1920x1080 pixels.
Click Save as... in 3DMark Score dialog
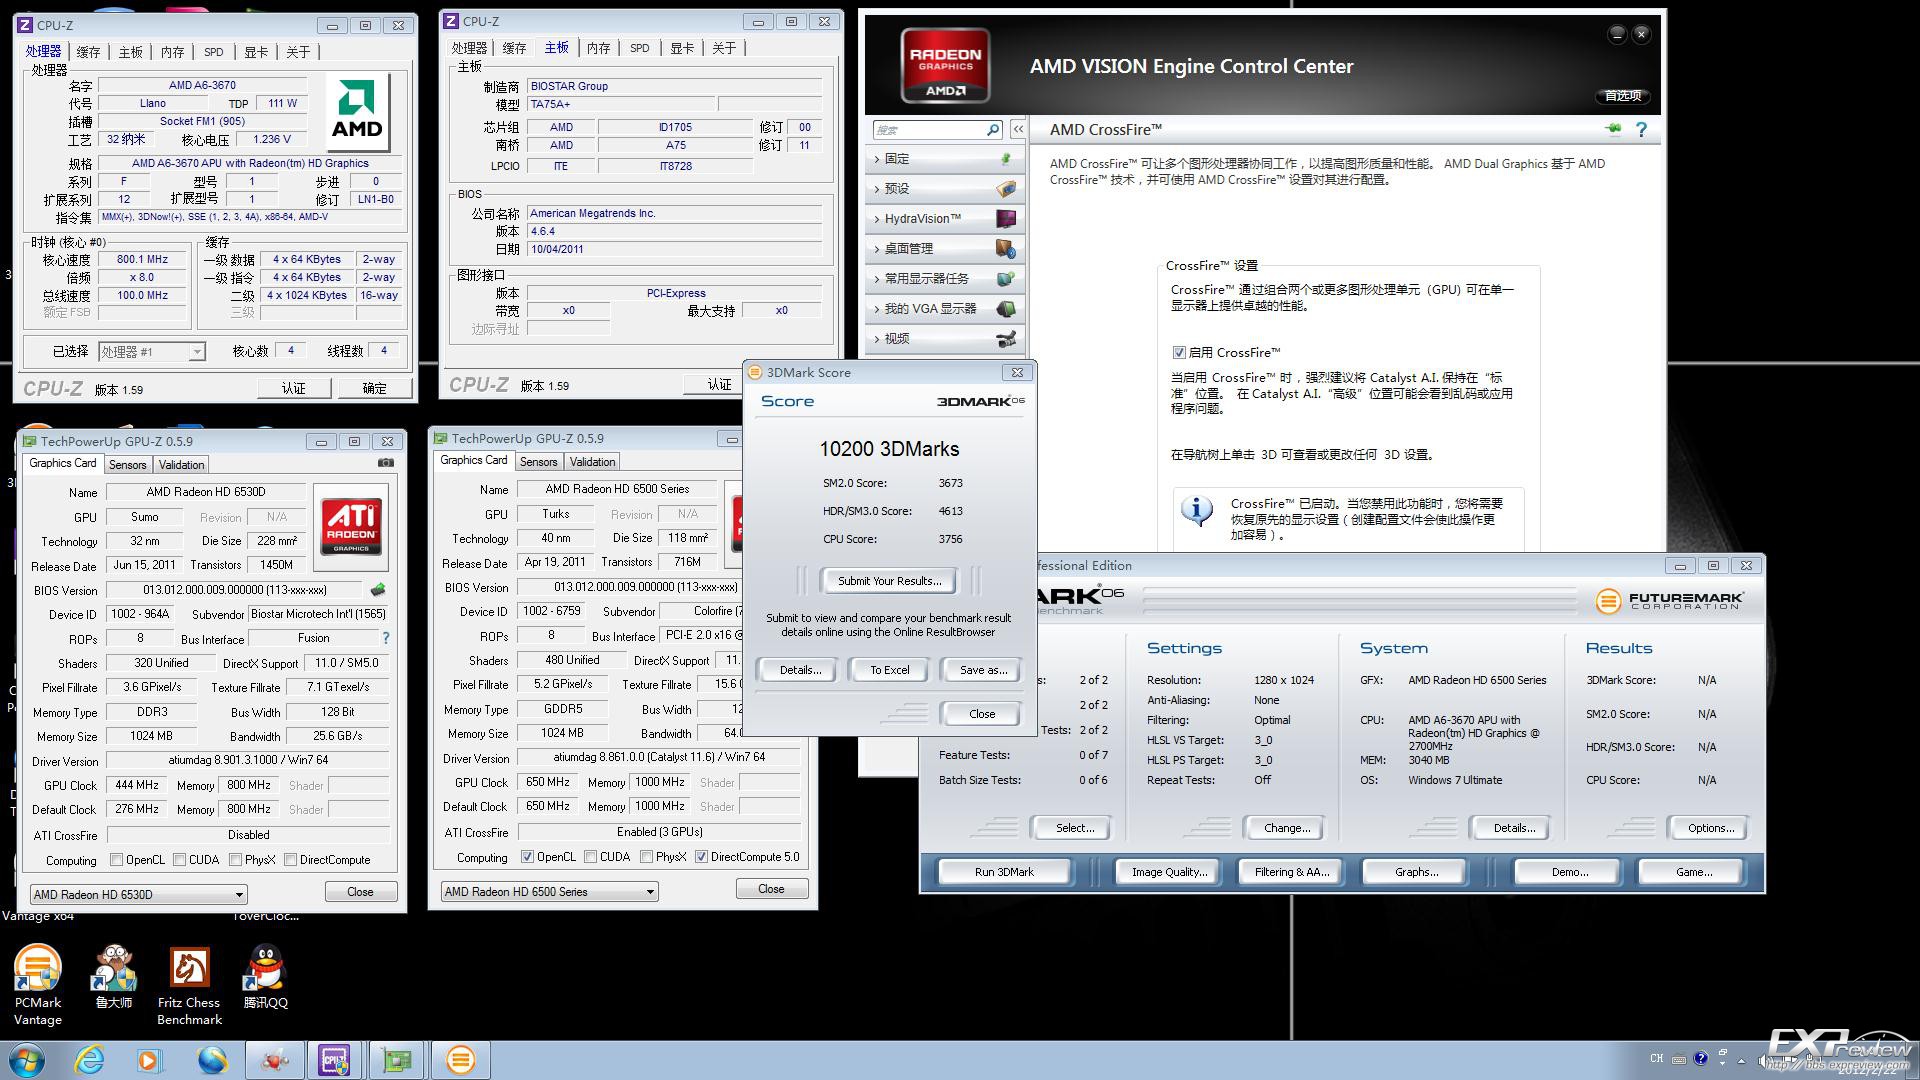click(982, 670)
